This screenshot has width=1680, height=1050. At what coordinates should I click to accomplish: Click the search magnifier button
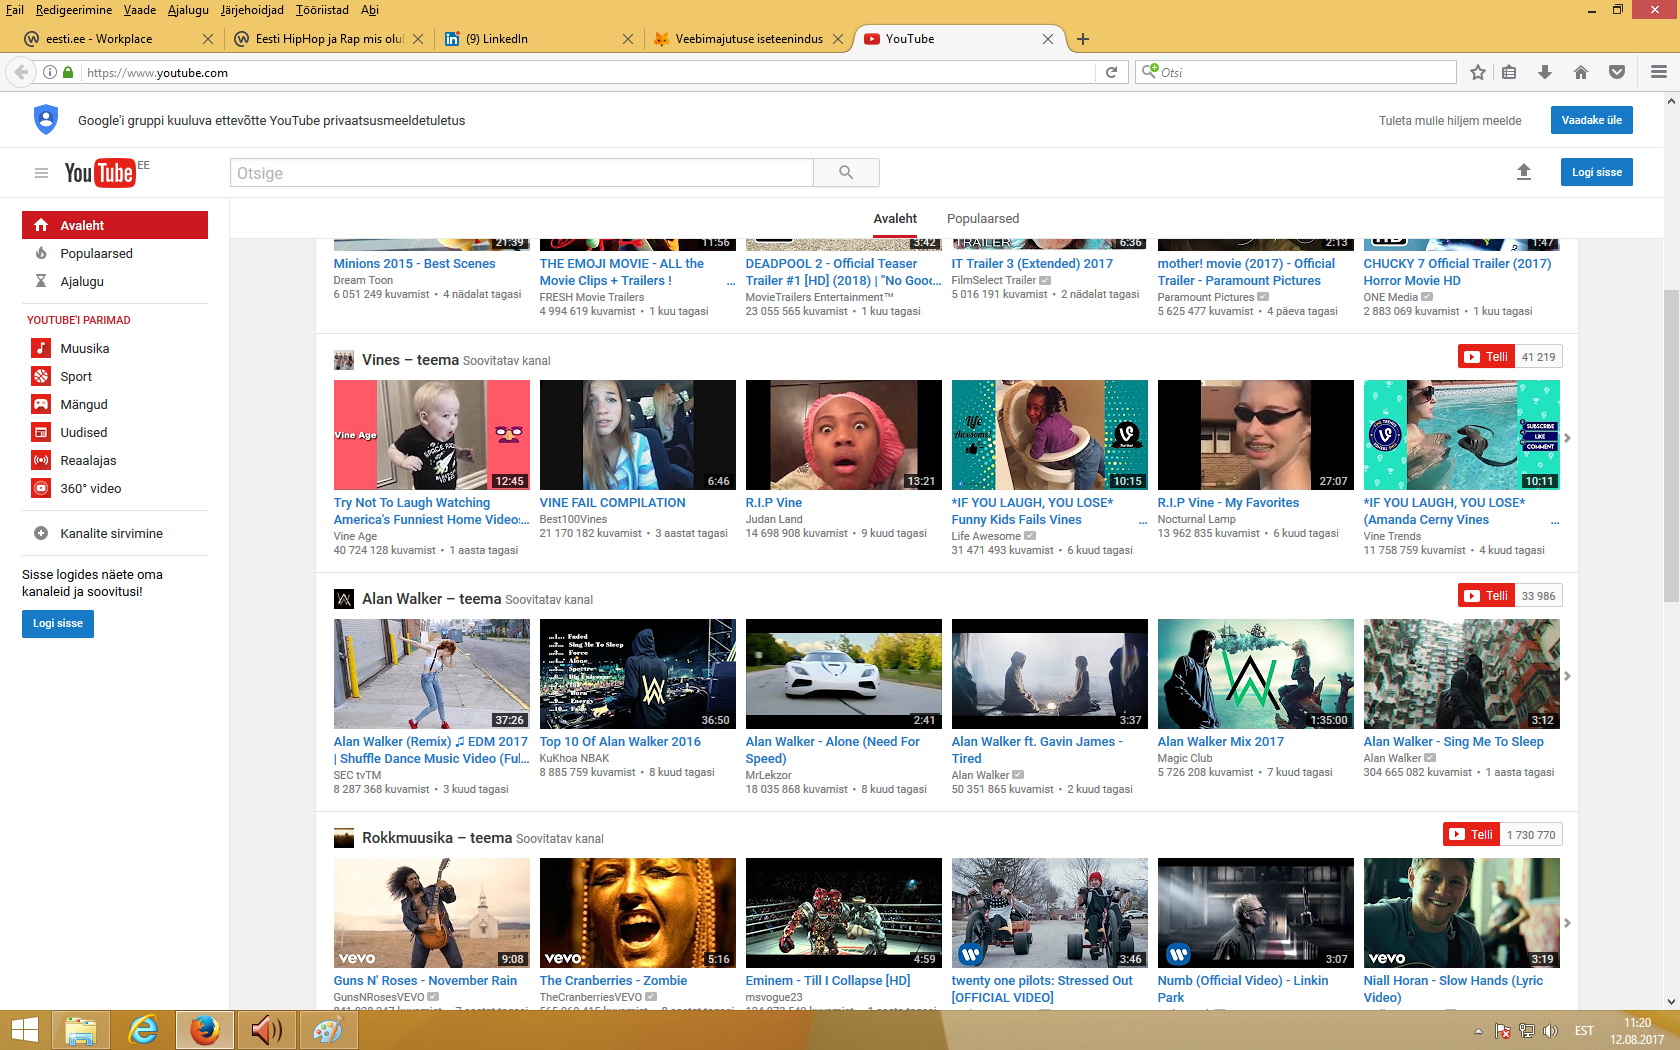[x=846, y=173]
